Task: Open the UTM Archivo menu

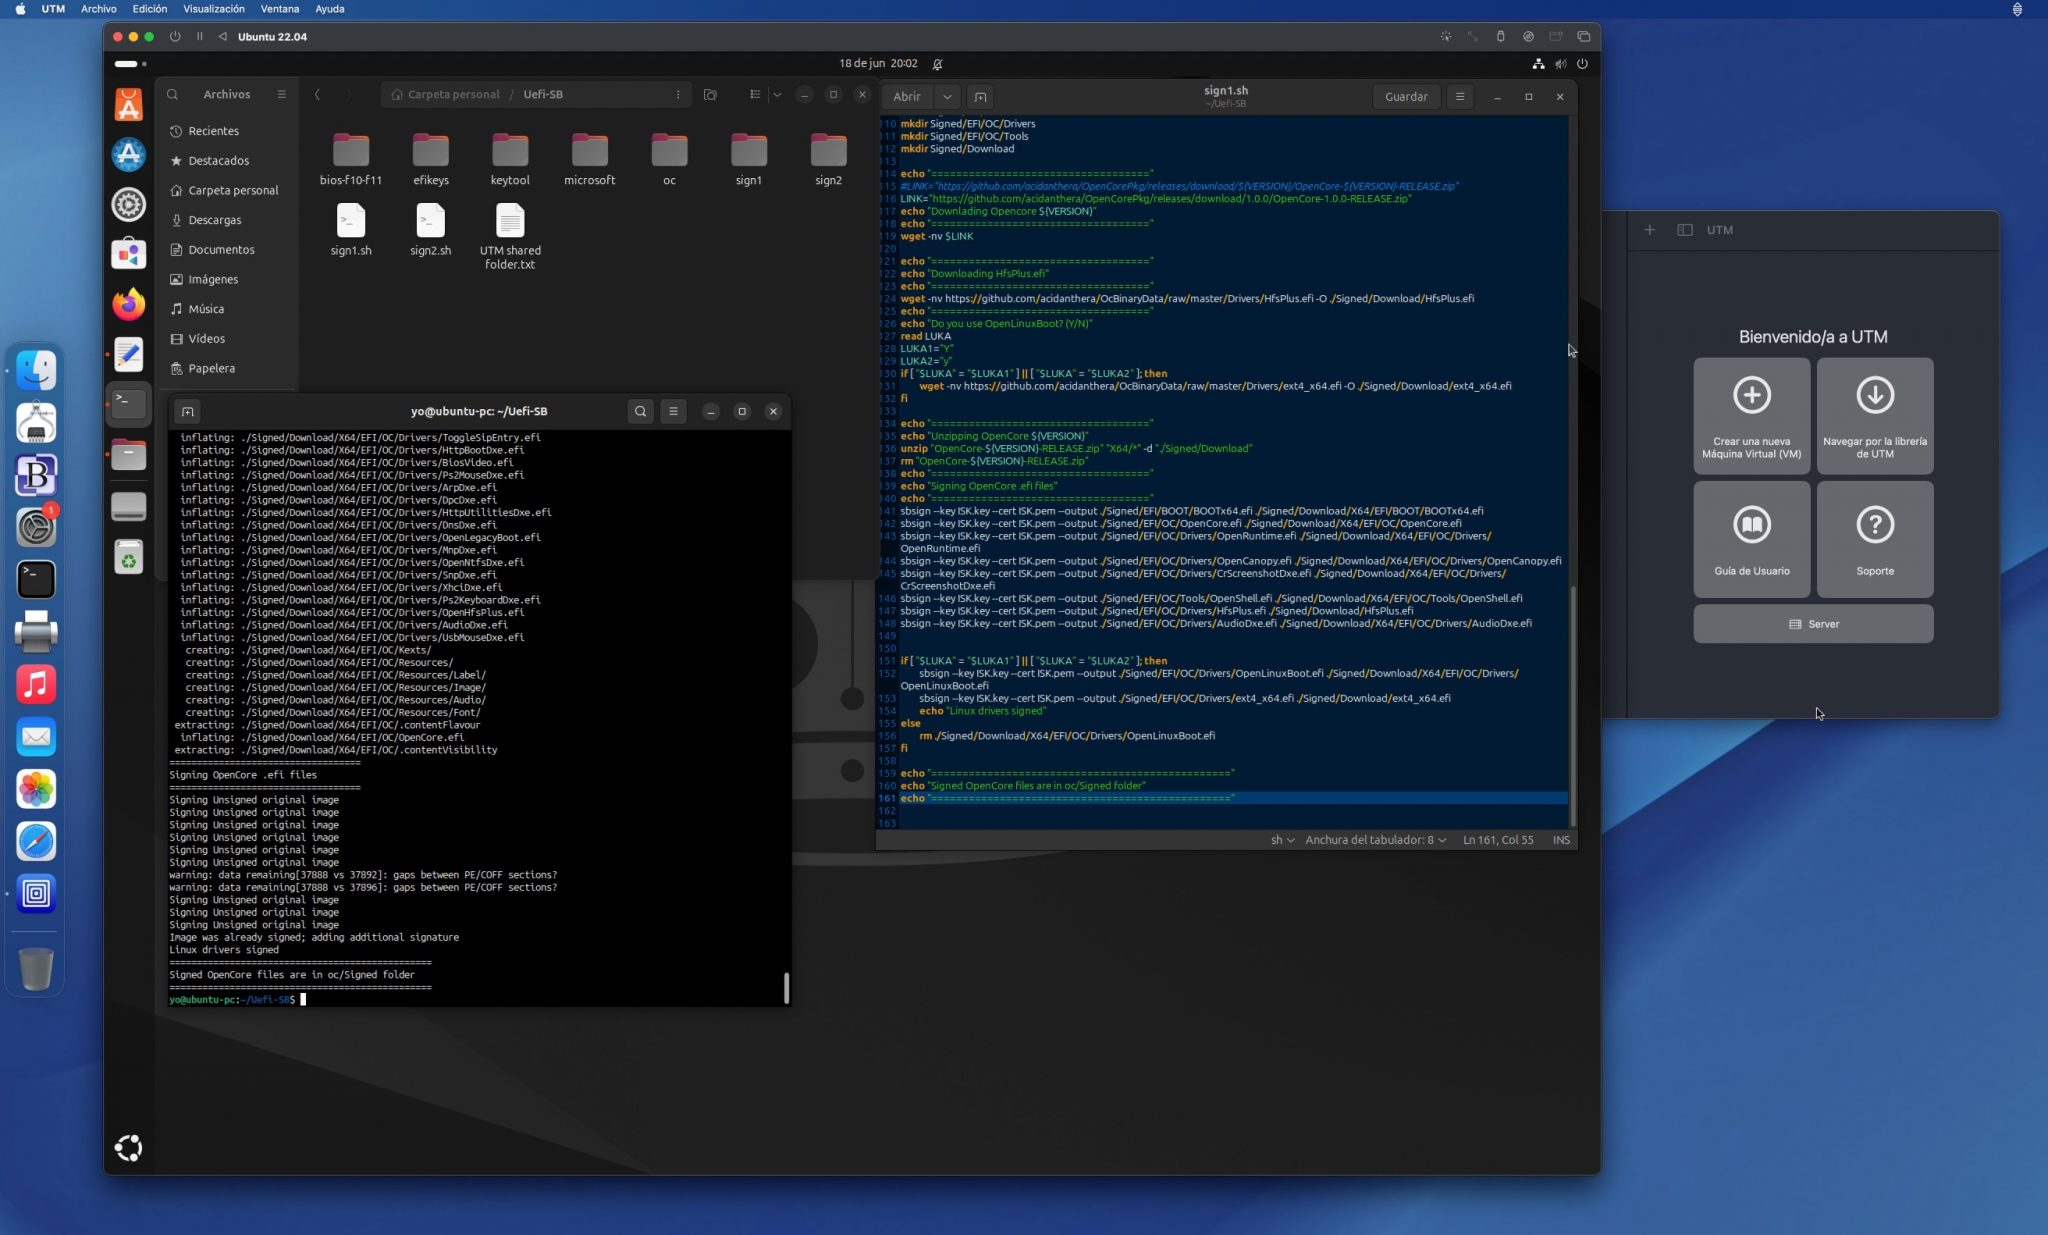Action: 98,9
